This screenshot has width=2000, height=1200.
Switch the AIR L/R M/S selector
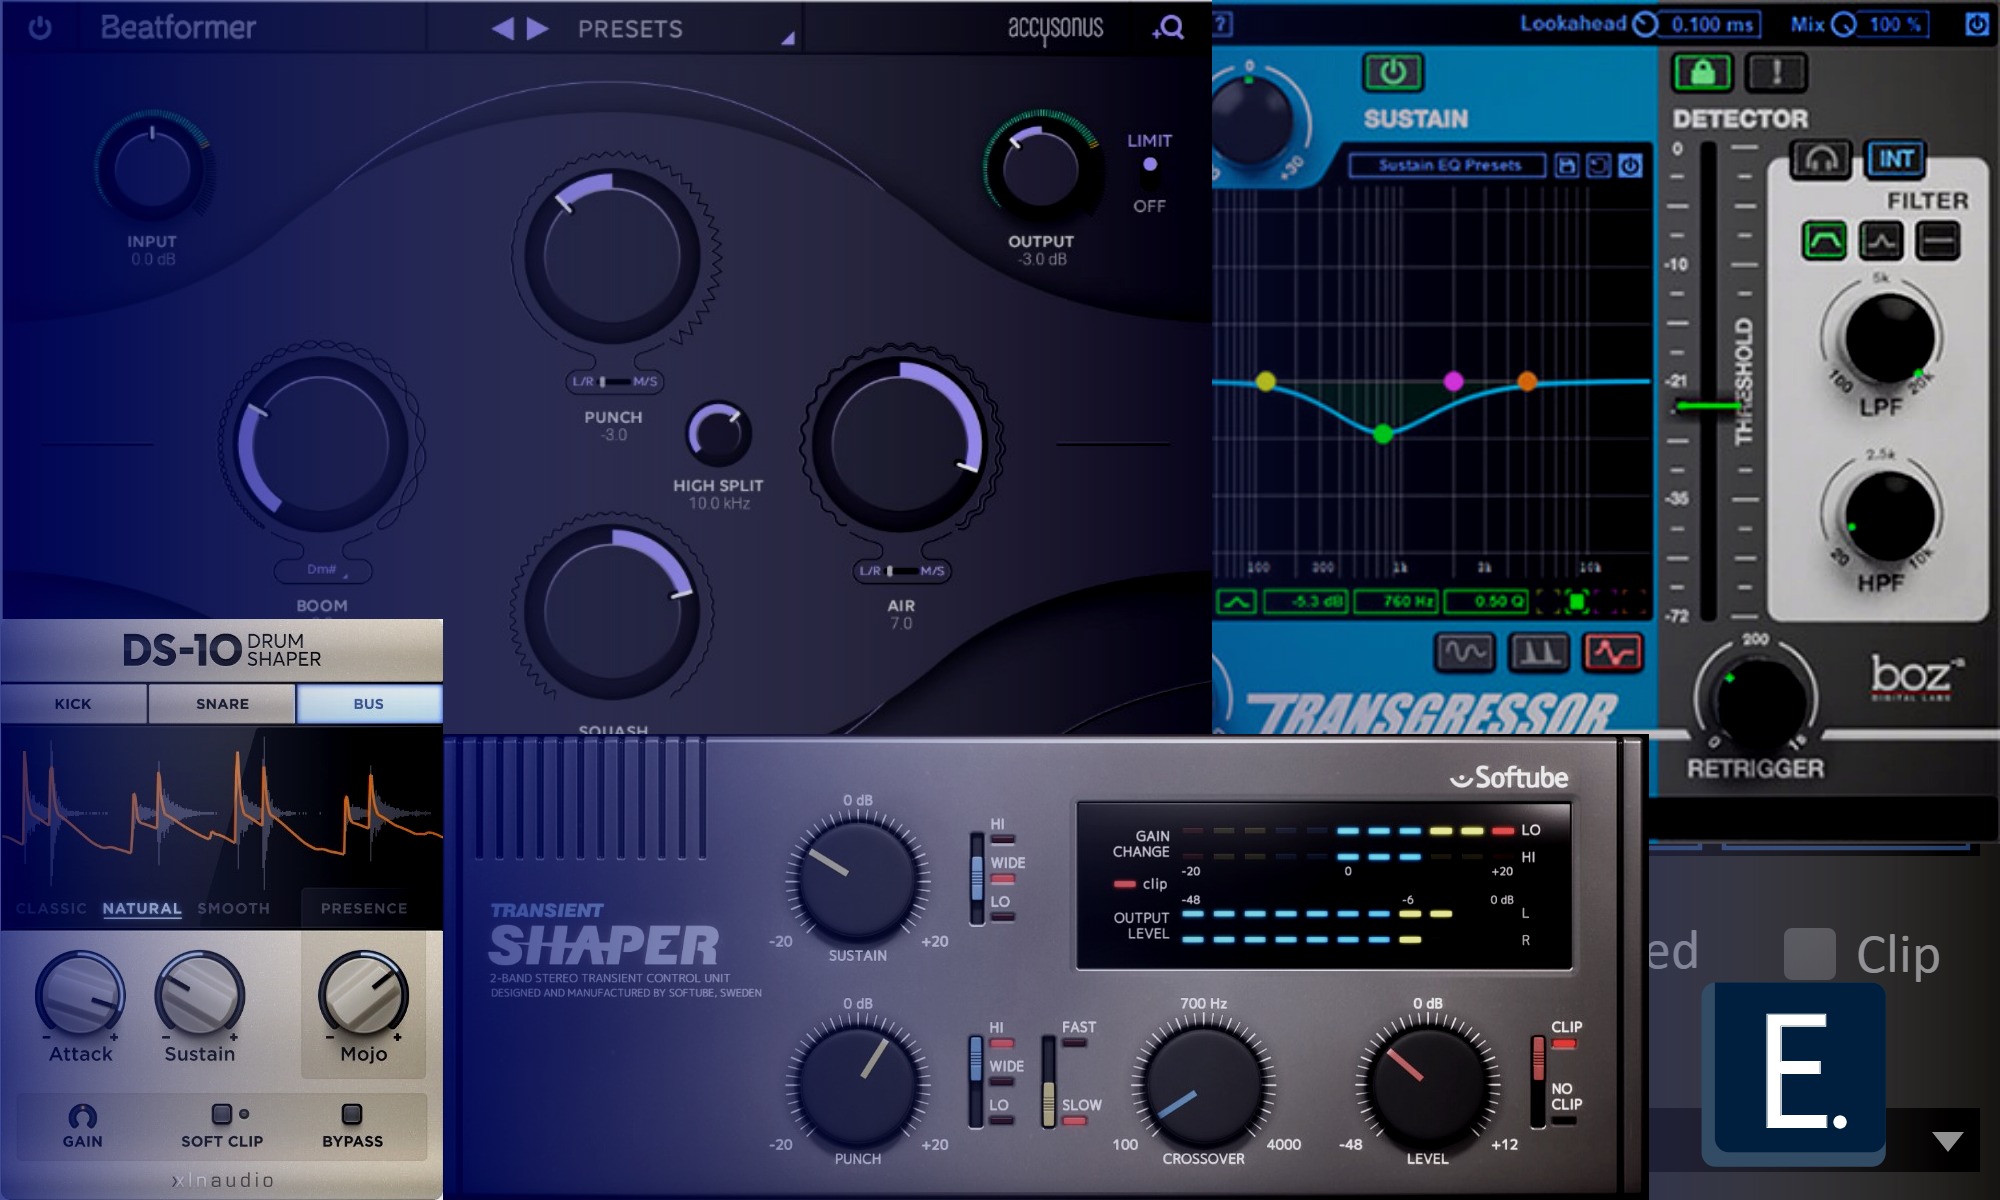pos(901,571)
